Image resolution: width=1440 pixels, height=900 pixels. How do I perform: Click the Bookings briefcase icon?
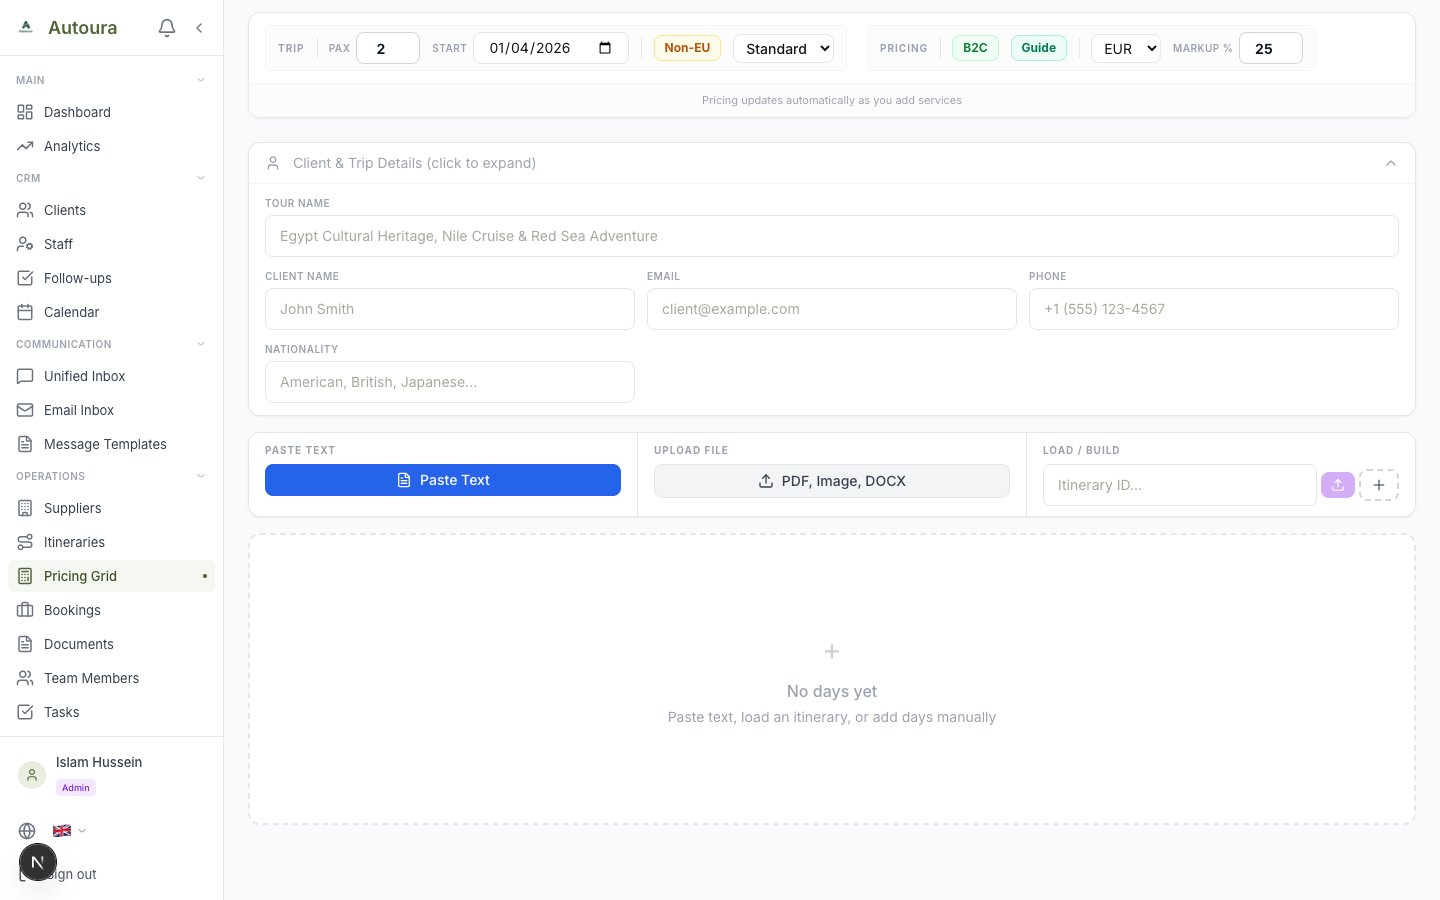coord(25,610)
